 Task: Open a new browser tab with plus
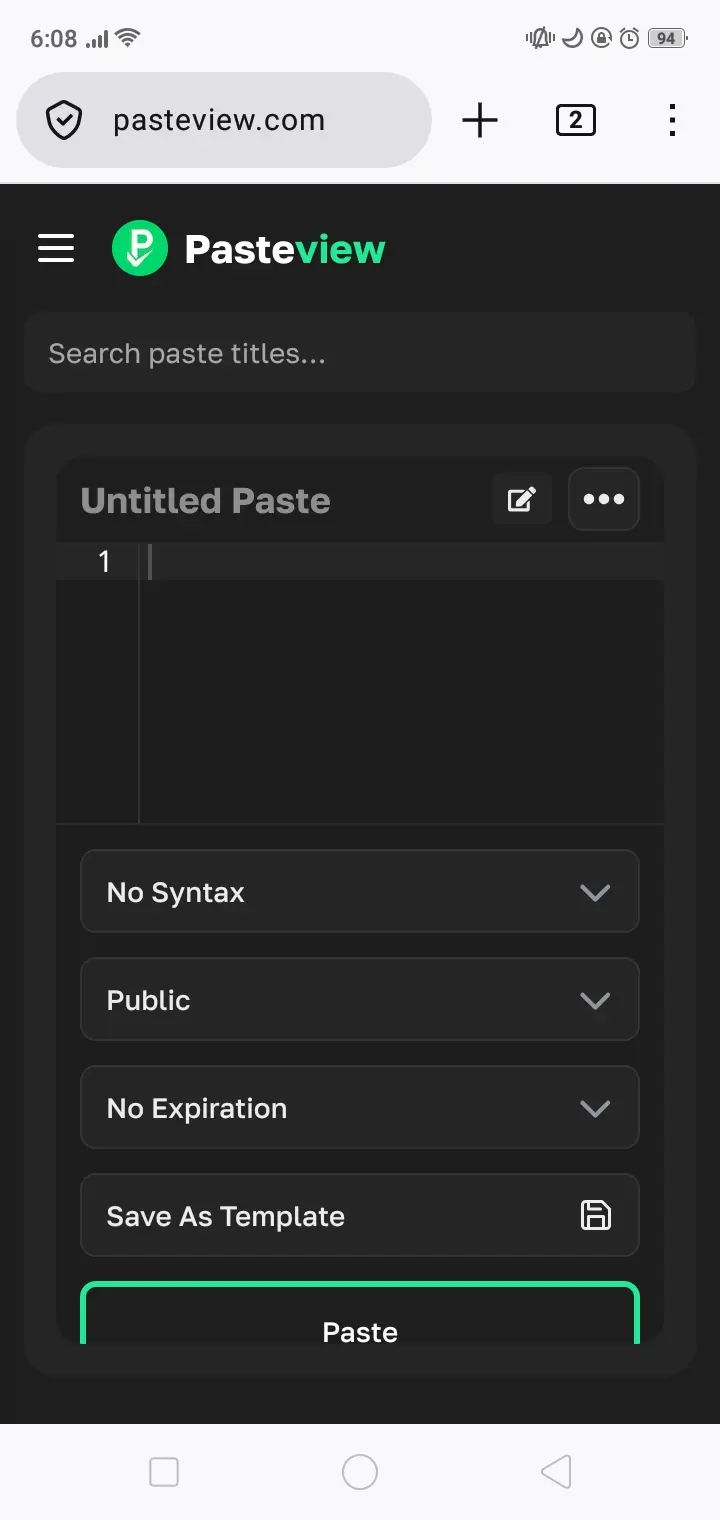480,120
